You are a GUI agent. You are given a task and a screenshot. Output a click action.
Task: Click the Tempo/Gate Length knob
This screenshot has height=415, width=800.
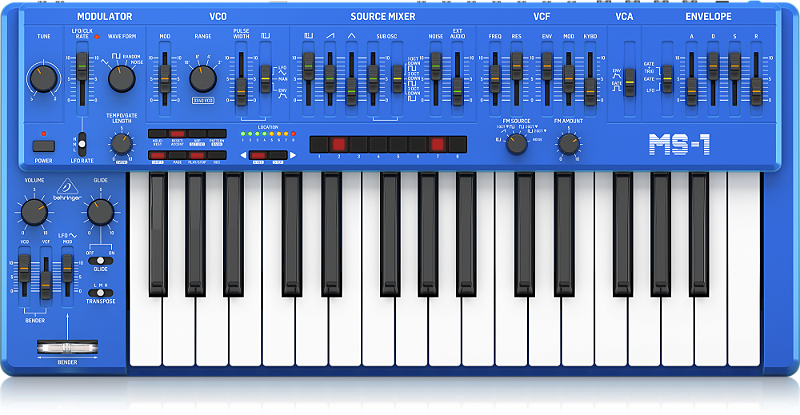(121, 144)
